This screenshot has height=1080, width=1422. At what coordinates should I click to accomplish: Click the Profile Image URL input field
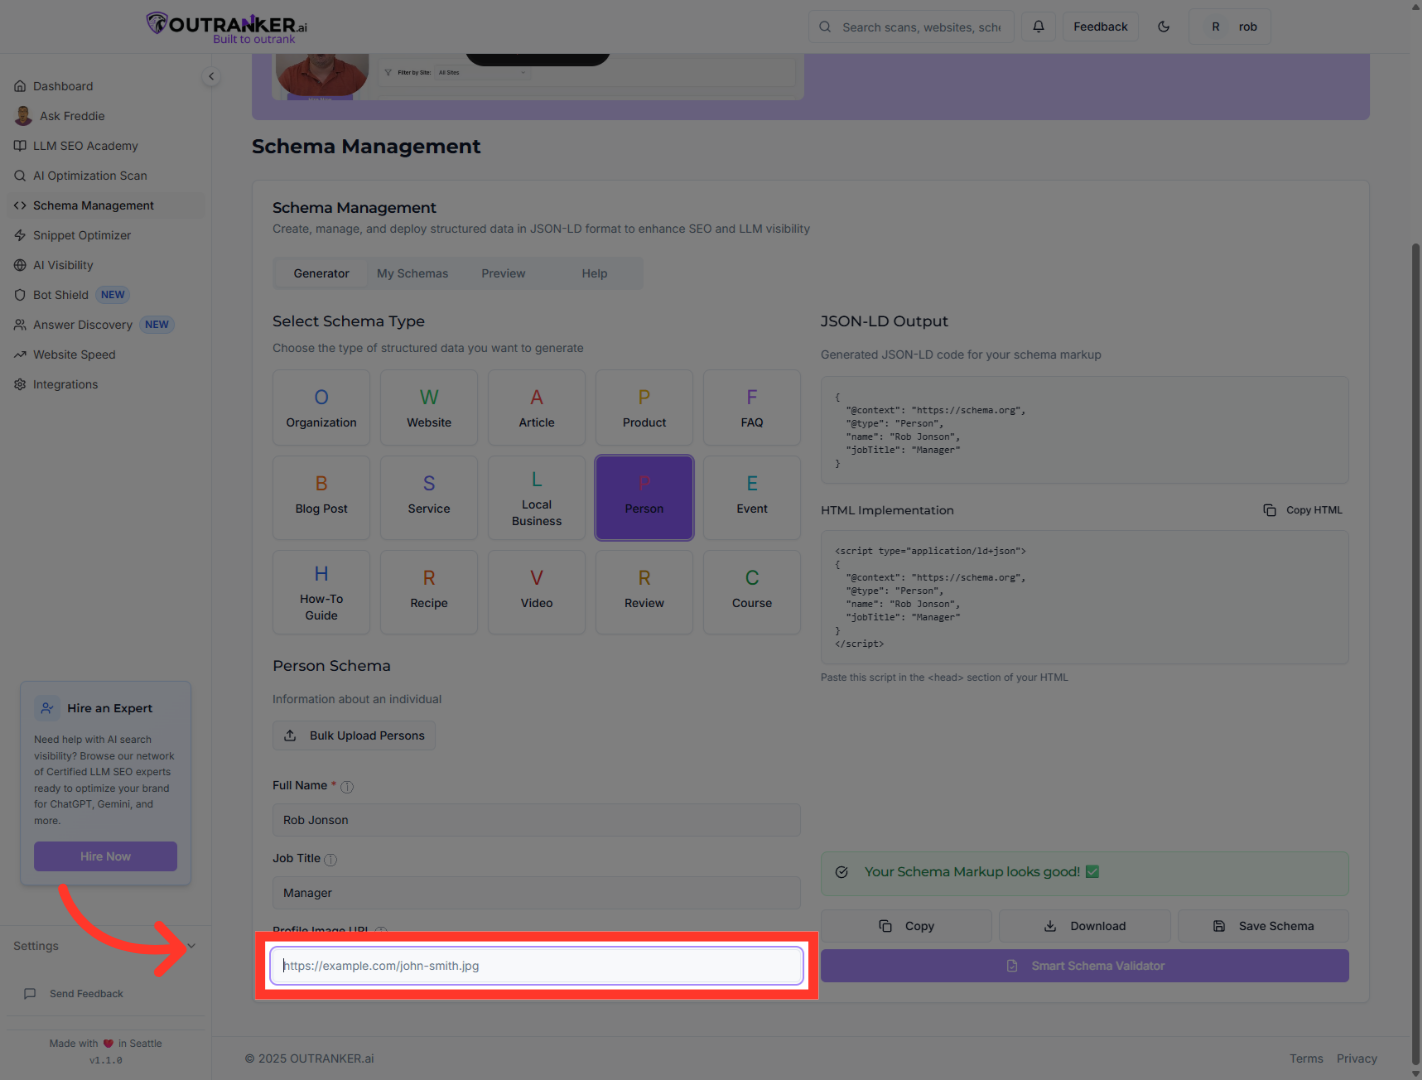click(x=536, y=966)
